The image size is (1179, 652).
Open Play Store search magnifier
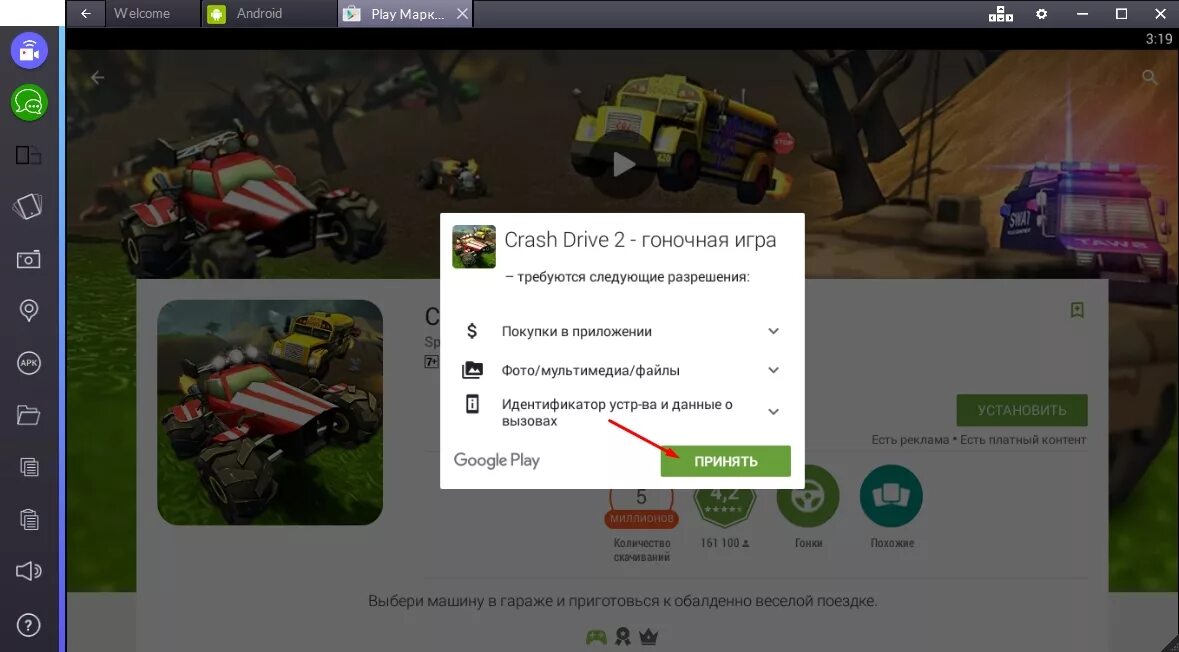coord(1149,77)
